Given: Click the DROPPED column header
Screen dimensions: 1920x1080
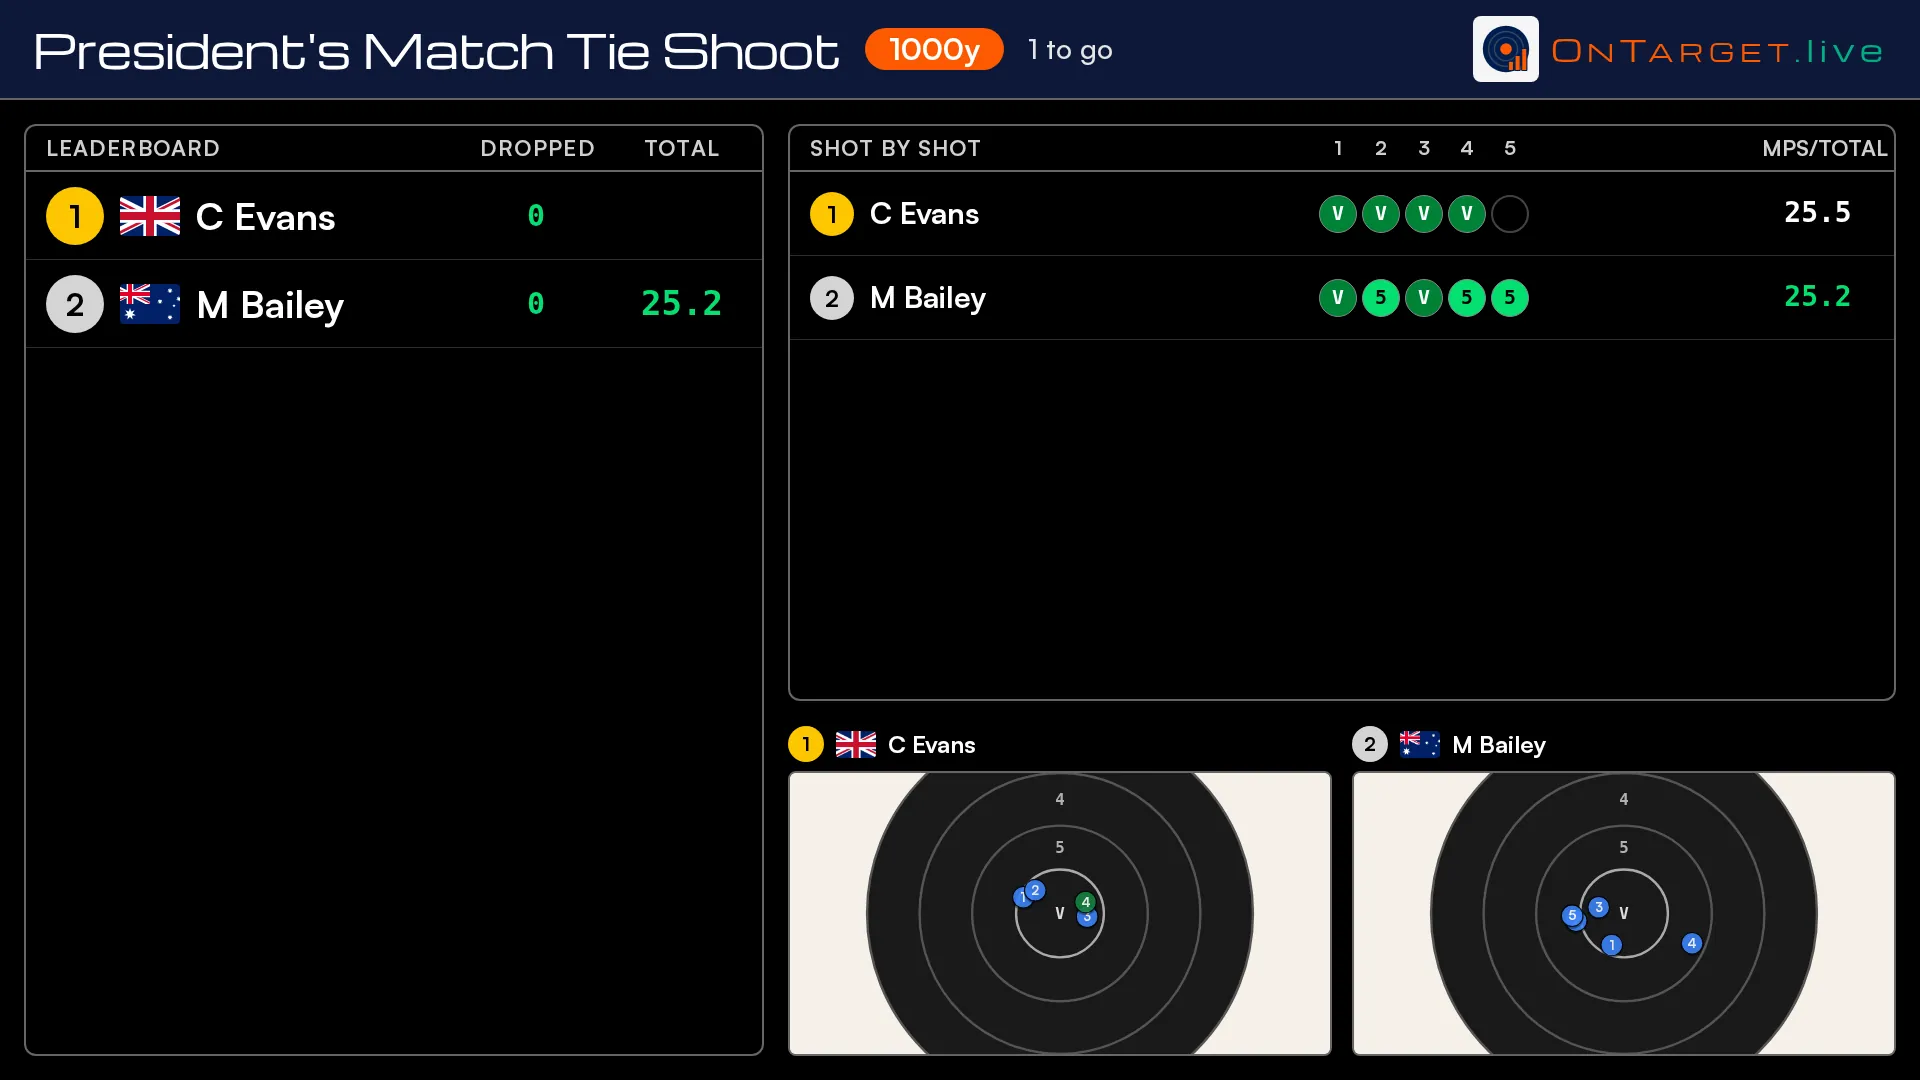Looking at the screenshot, I should (537, 148).
